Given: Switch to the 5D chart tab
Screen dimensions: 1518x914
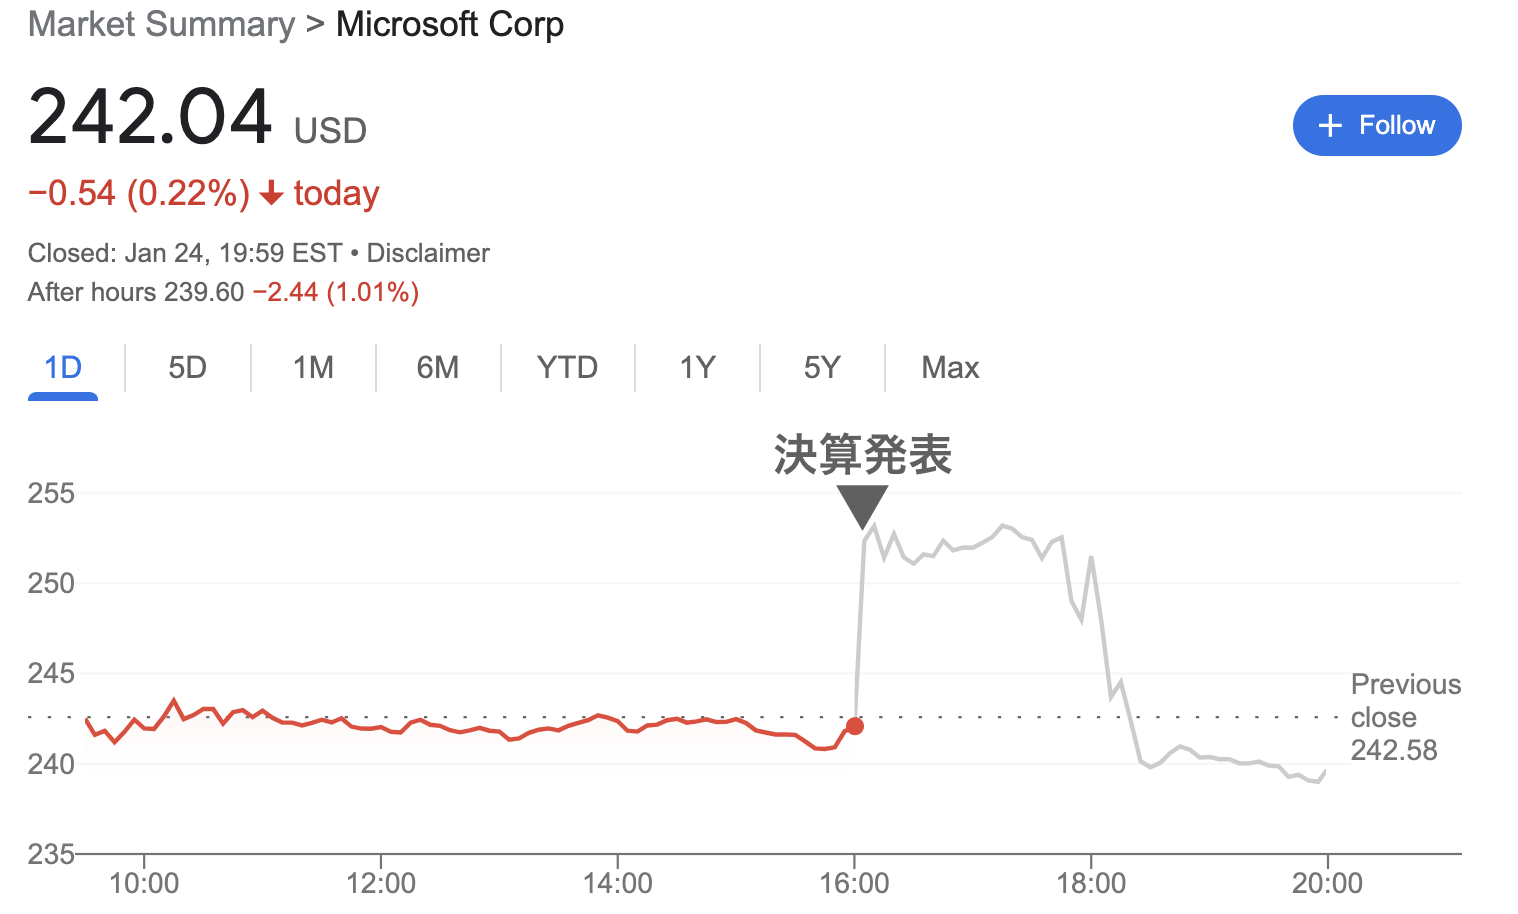Looking at the screenshot, I should tap(187, 368).
